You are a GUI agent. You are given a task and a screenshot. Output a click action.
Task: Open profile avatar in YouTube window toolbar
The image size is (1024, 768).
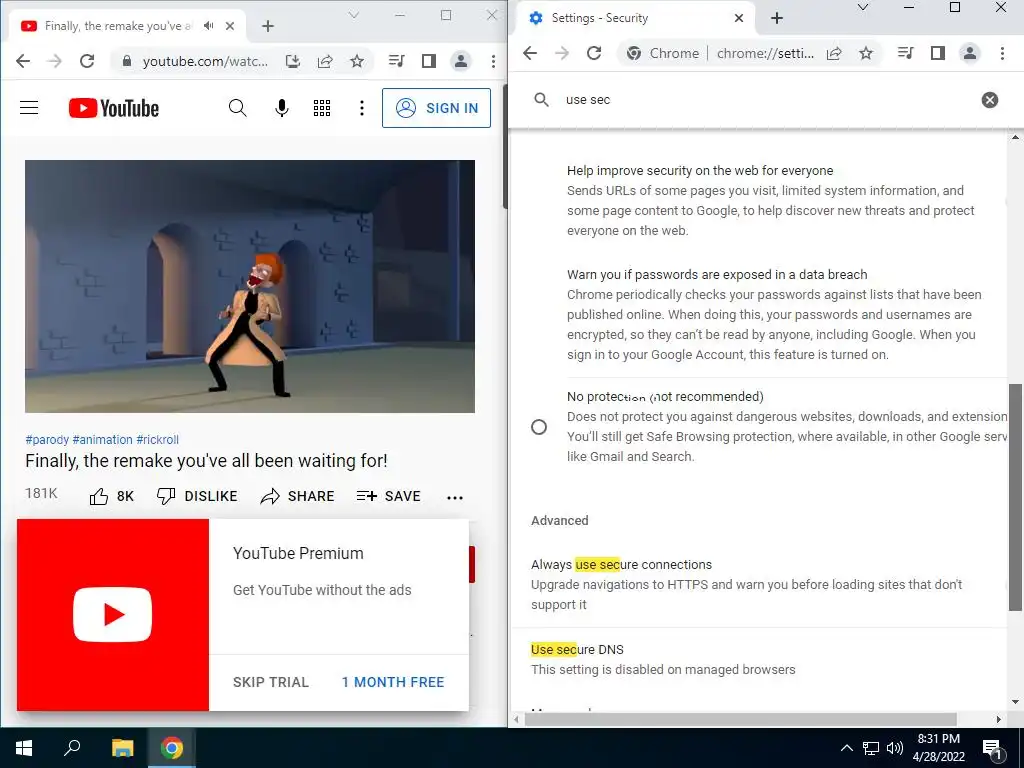tap(460, 61)
